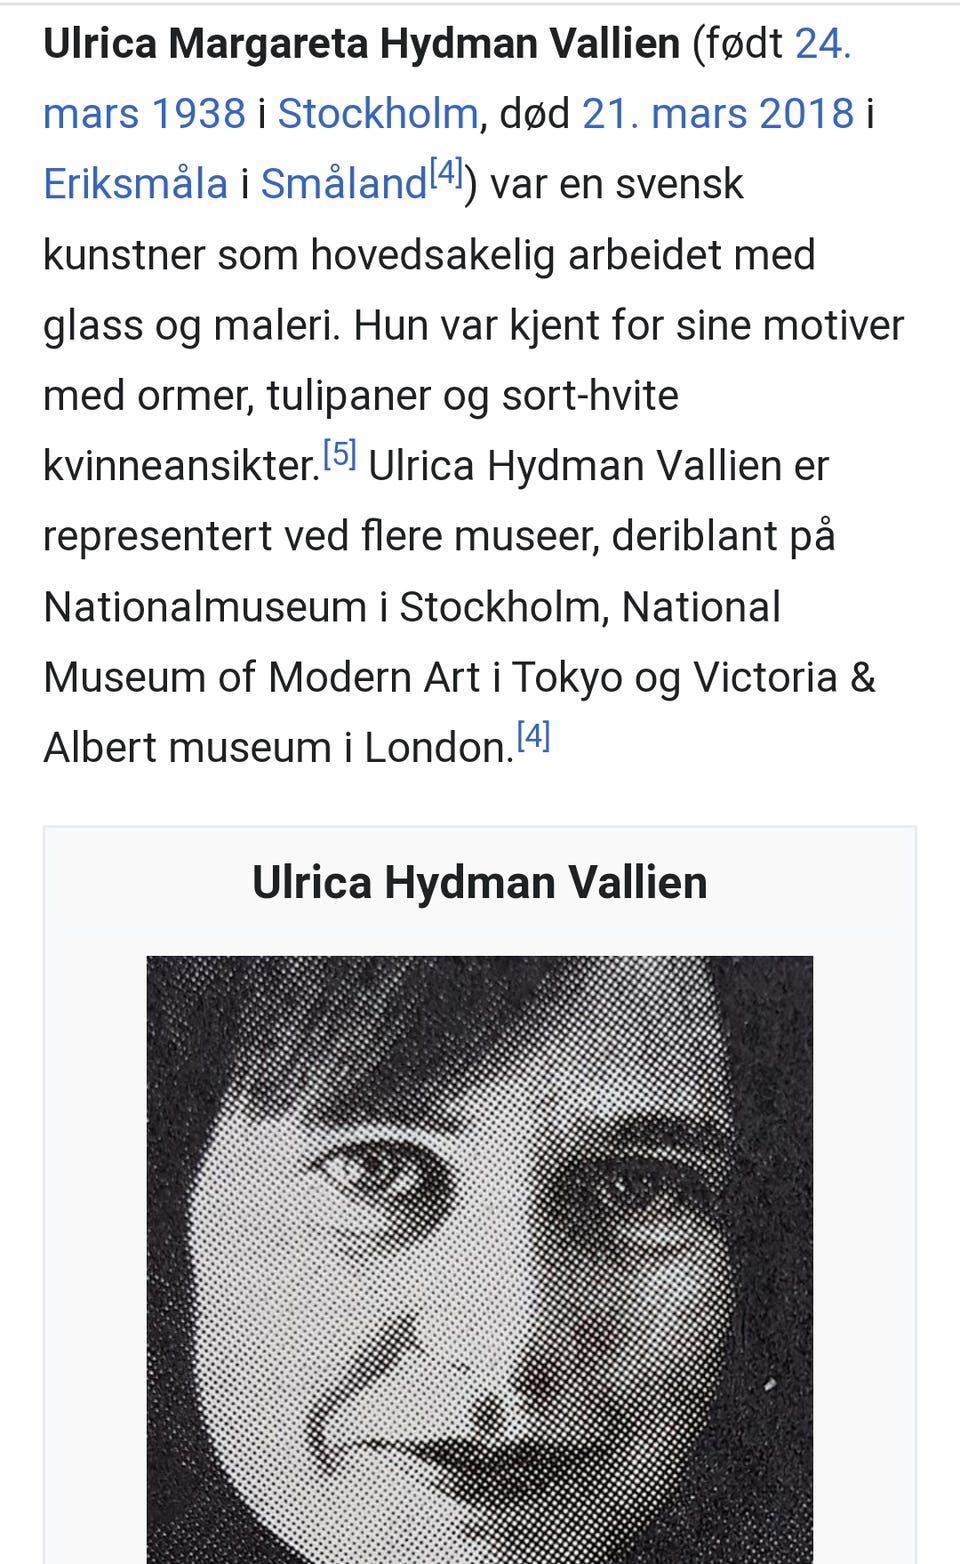Tap the word "sort-hvite"
This screenshot has height=1564, width=960.
pyautogui.click(x=590, y=396)
